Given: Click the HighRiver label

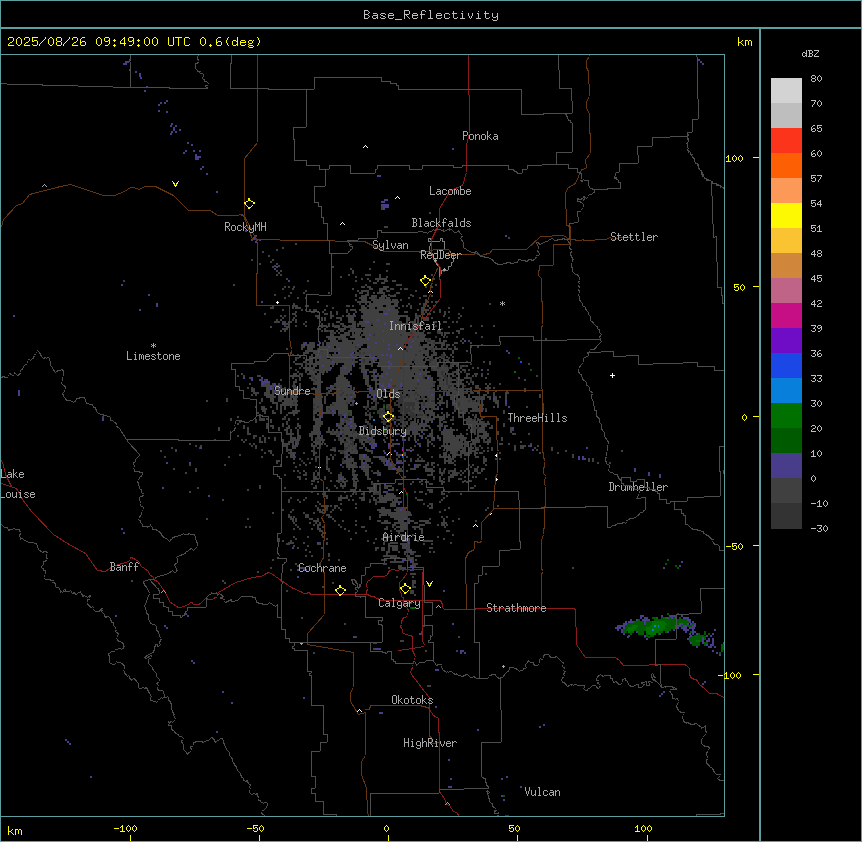Looking at the screenshot, I should coord(430,743).
